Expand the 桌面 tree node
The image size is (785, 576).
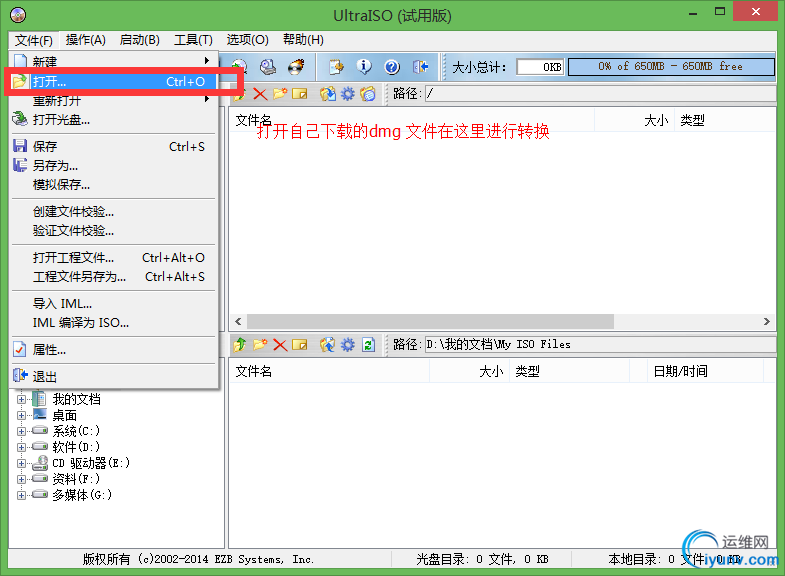click(21, 415)
